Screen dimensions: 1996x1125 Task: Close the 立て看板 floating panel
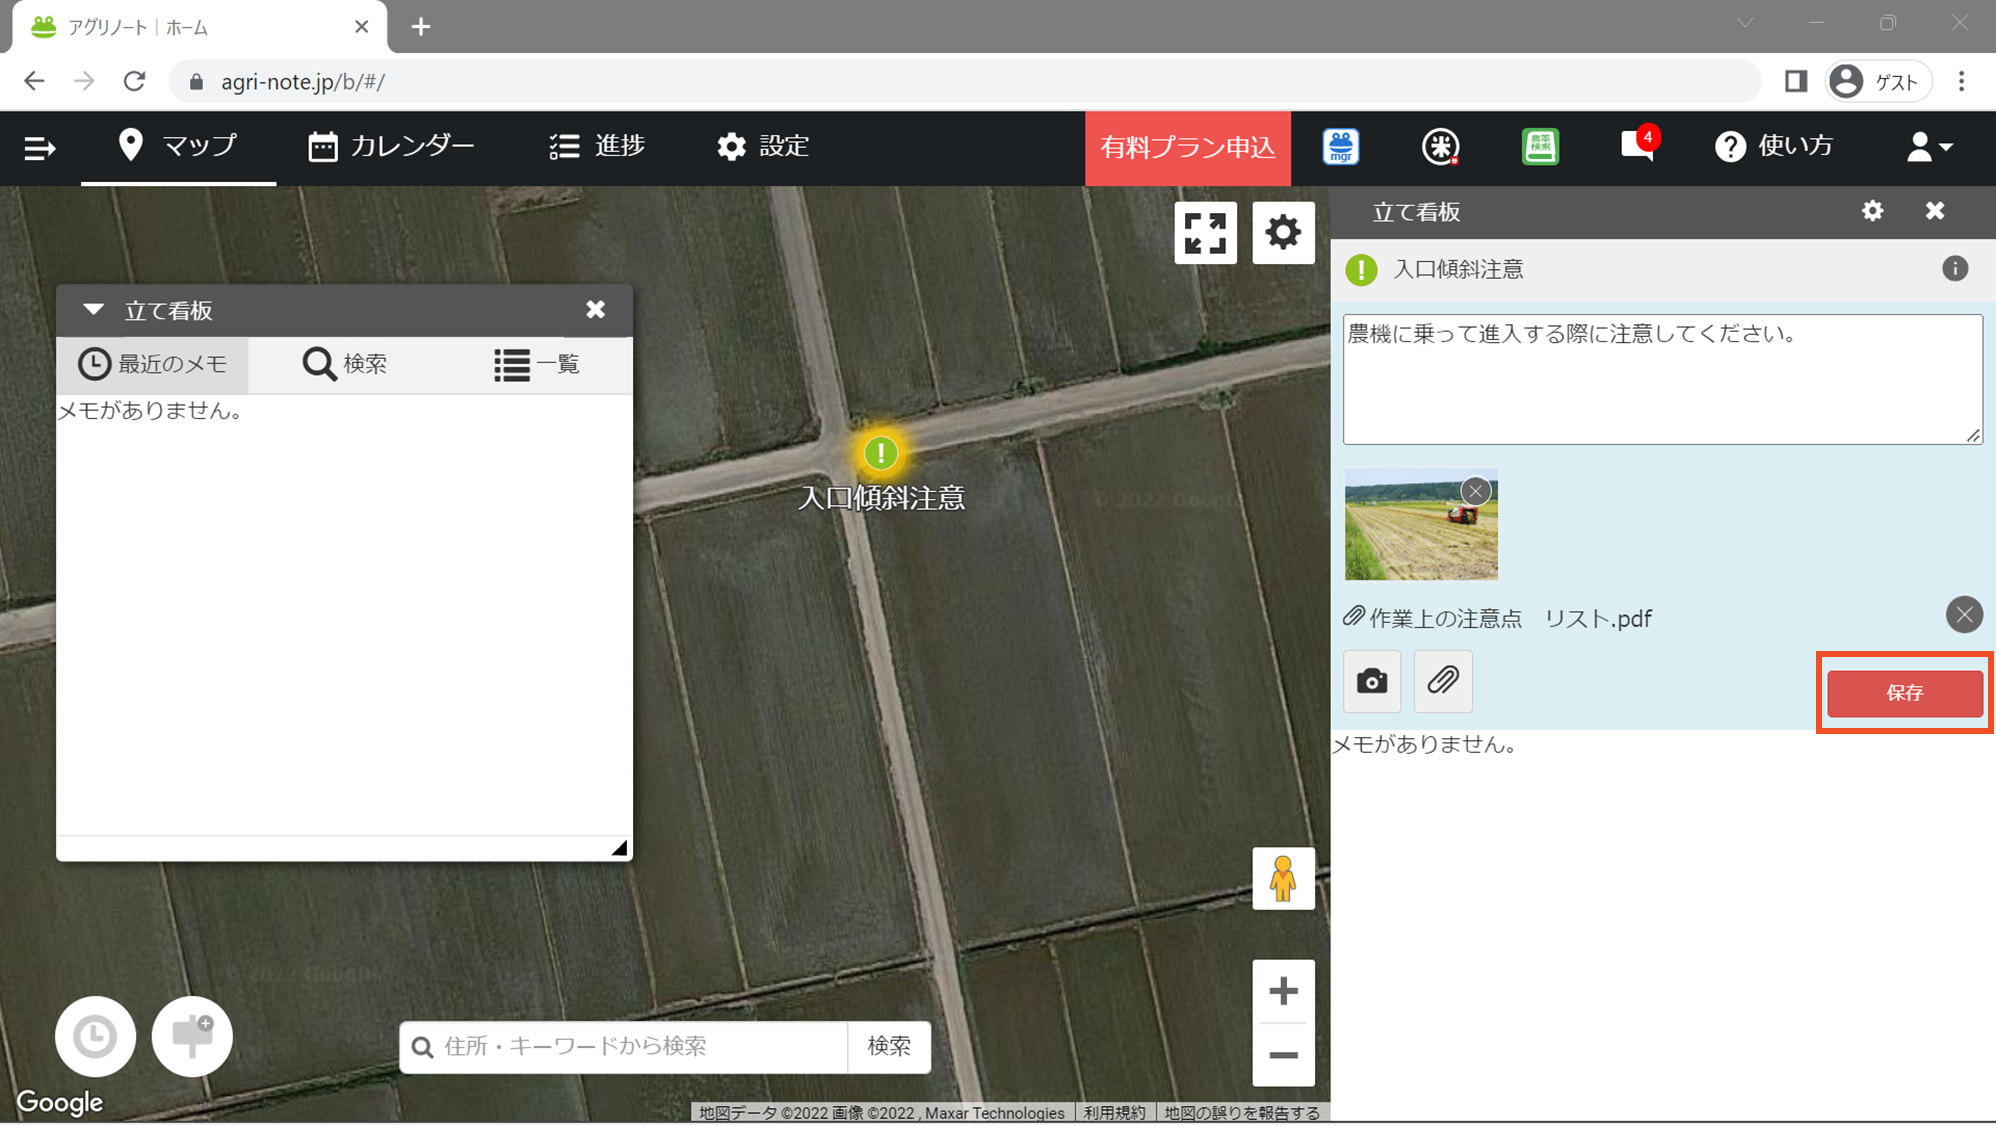(595, 310)
